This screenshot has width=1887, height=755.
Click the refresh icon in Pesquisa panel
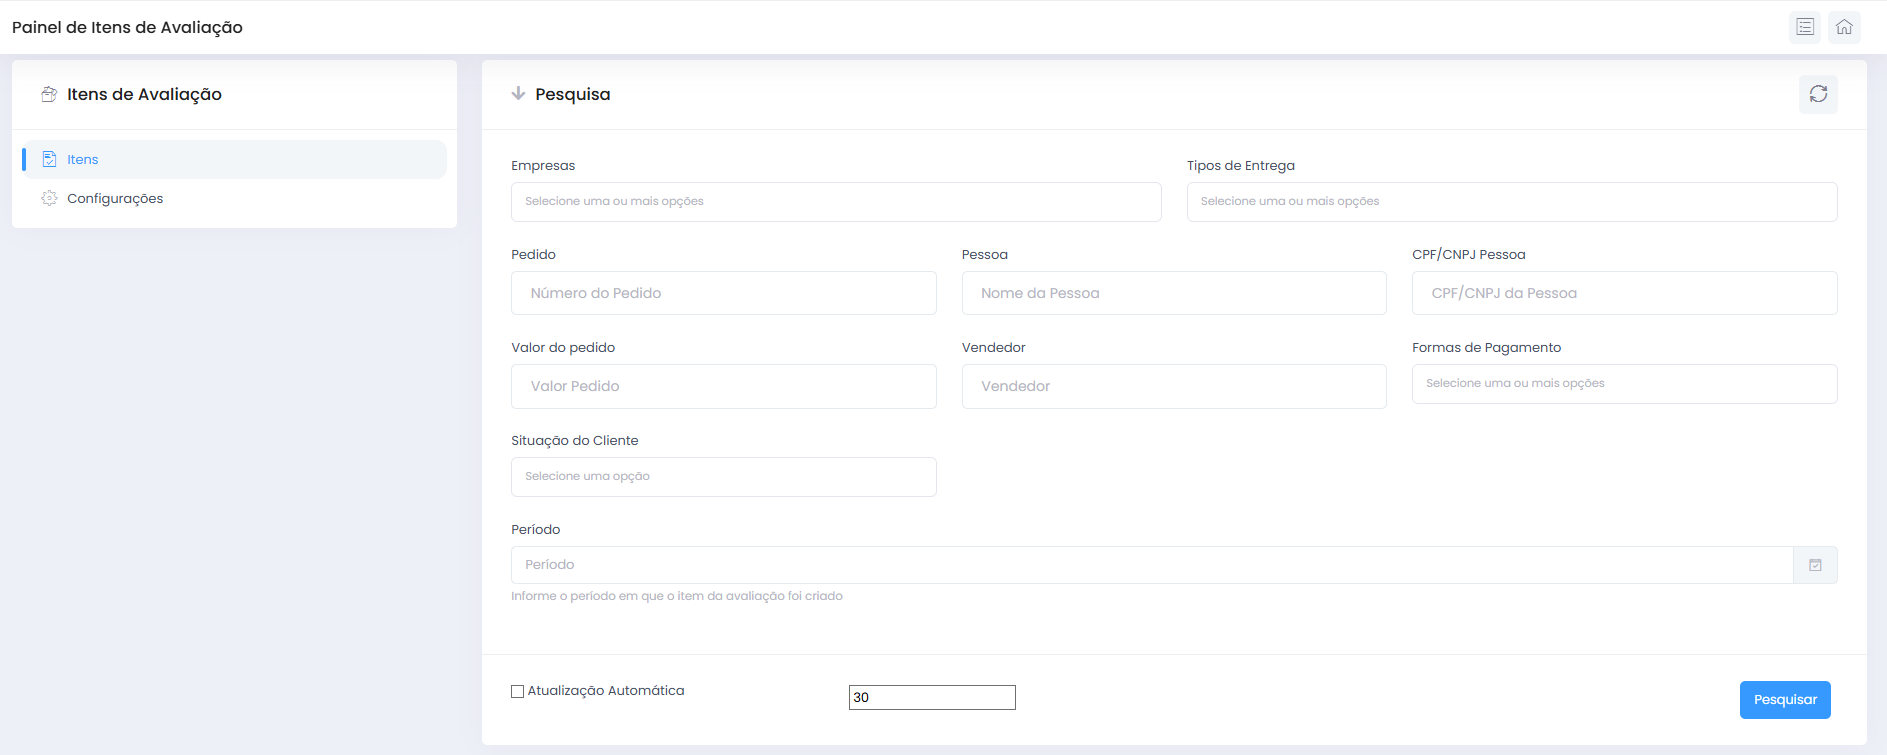pyautogui.click(x=1818, y=94)
